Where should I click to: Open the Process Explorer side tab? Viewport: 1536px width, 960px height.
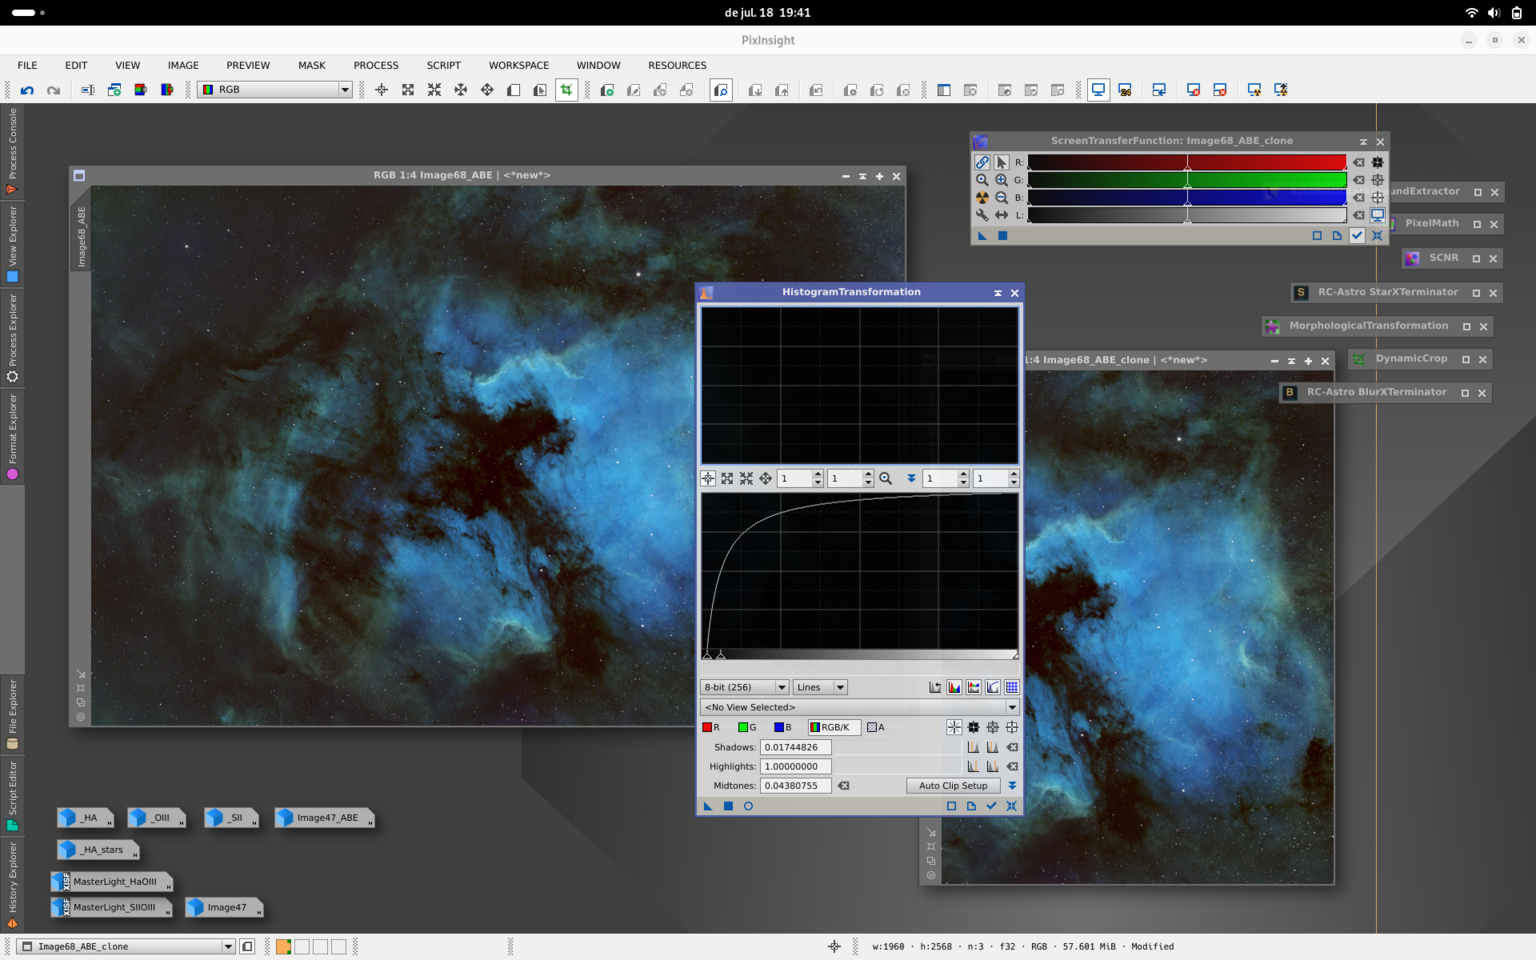tap(12, 338)
